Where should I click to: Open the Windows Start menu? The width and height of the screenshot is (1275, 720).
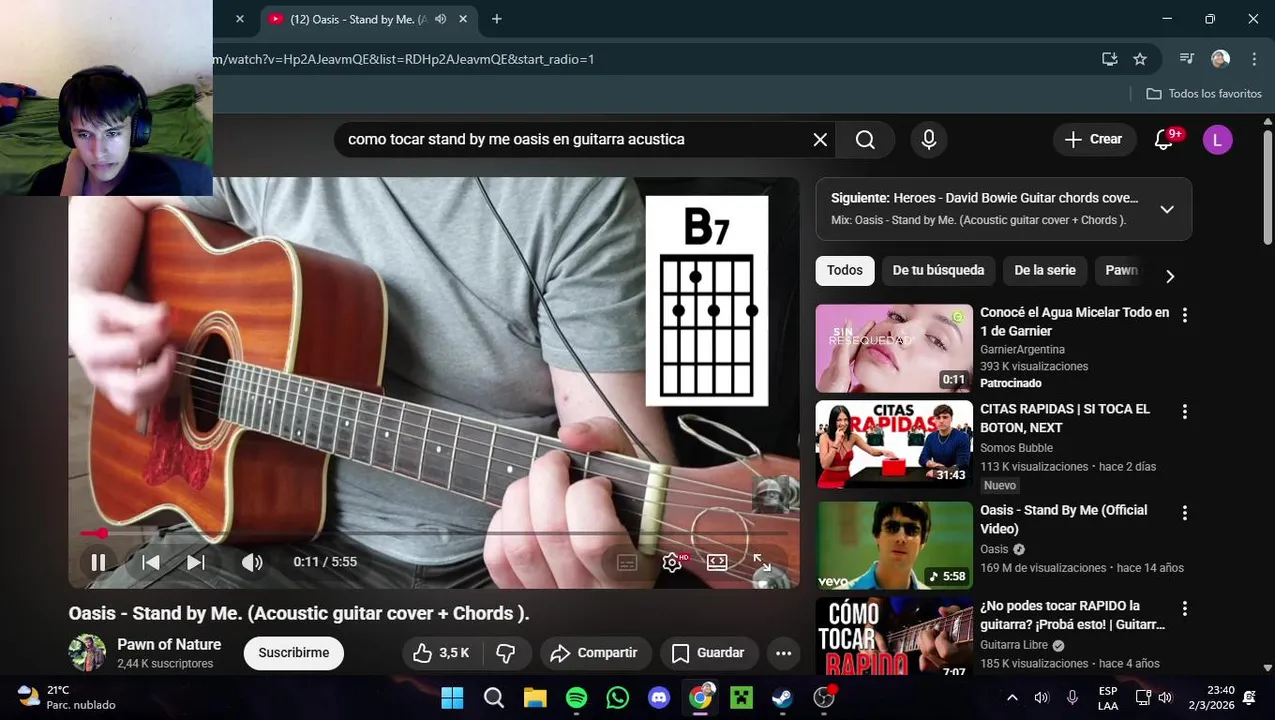point(452,698)
